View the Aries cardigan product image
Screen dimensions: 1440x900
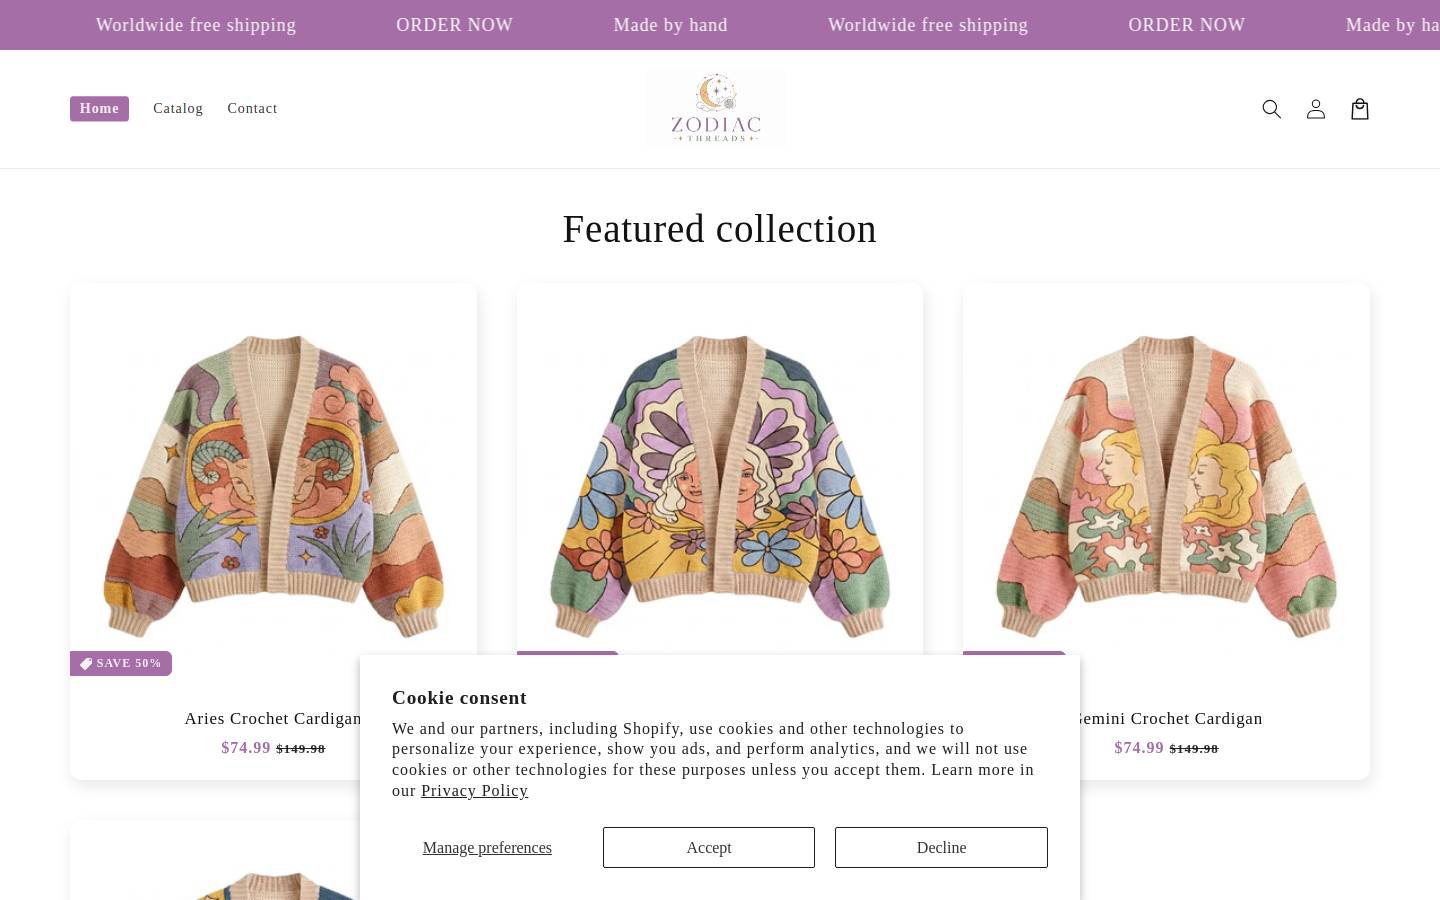pyautogui.click(x=273, y=486)
